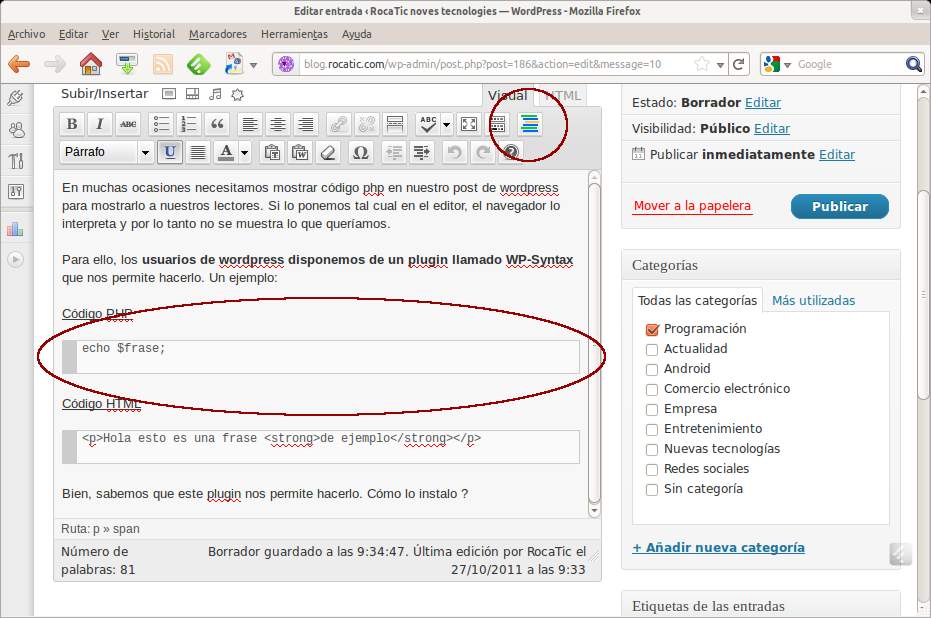Insert an ordered numbered list
Image resolution: width=931 pixels, height=618 pixels.
[189, 124]
